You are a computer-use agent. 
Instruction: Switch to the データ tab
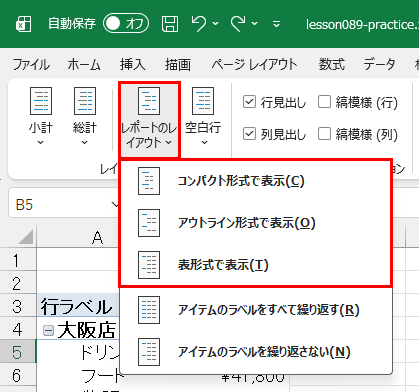click(379, 64)
